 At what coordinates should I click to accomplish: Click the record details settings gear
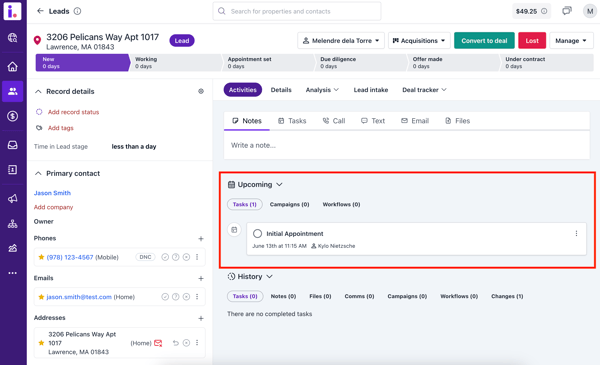(x=201, y=91)
